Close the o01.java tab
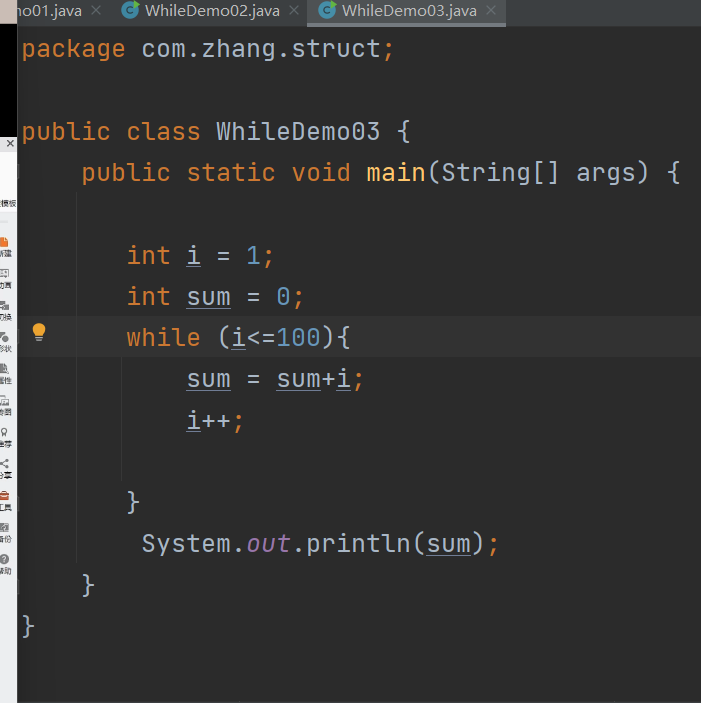Image resolution: width=701 pixels, height=703 pixels. coord(96,10)
